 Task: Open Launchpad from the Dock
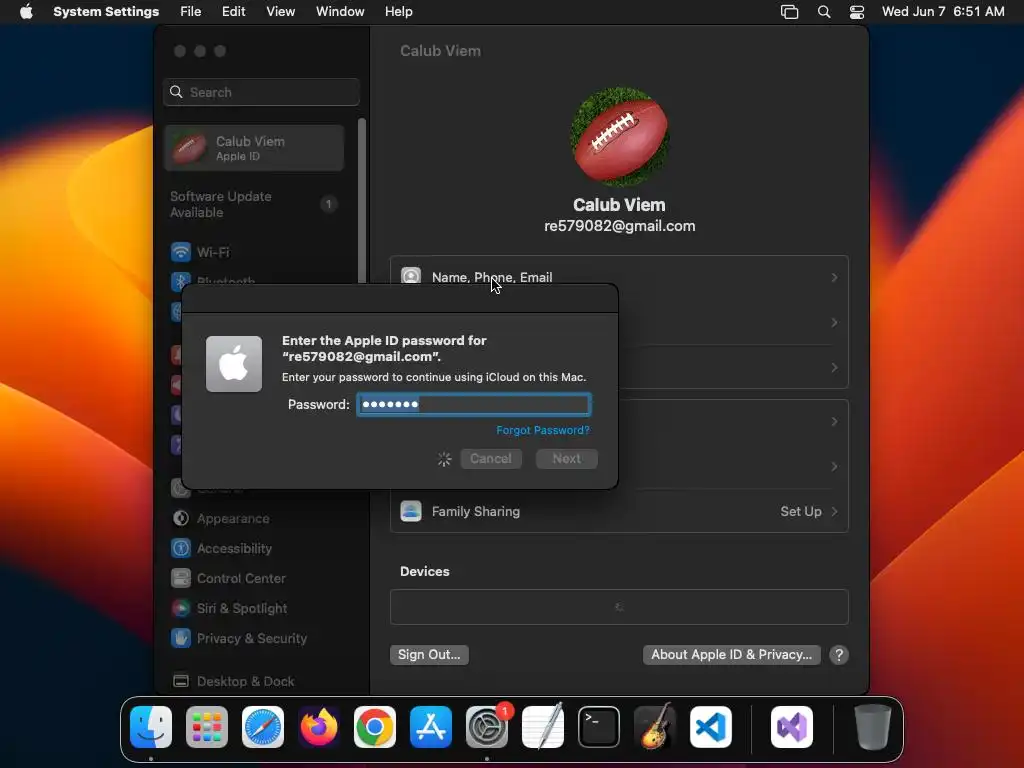click(207, 727)
